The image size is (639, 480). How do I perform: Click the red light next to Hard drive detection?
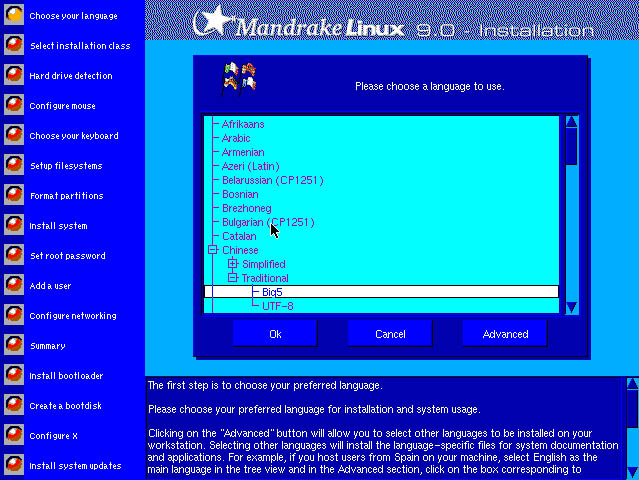tap(14, 76)
